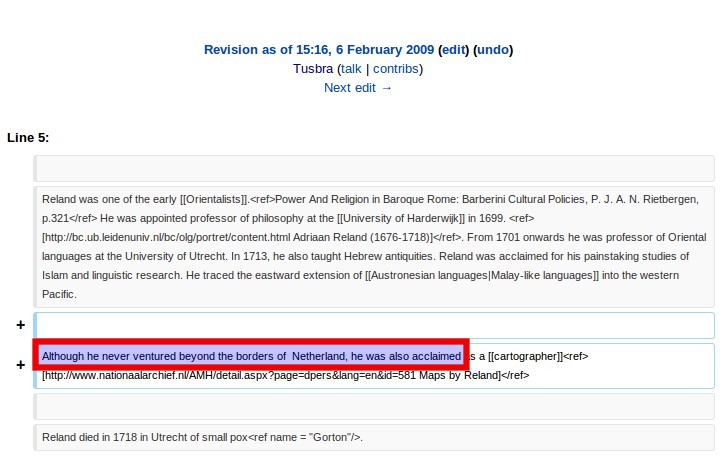View Tusbra's 'contribs' link

click(395, 69)
